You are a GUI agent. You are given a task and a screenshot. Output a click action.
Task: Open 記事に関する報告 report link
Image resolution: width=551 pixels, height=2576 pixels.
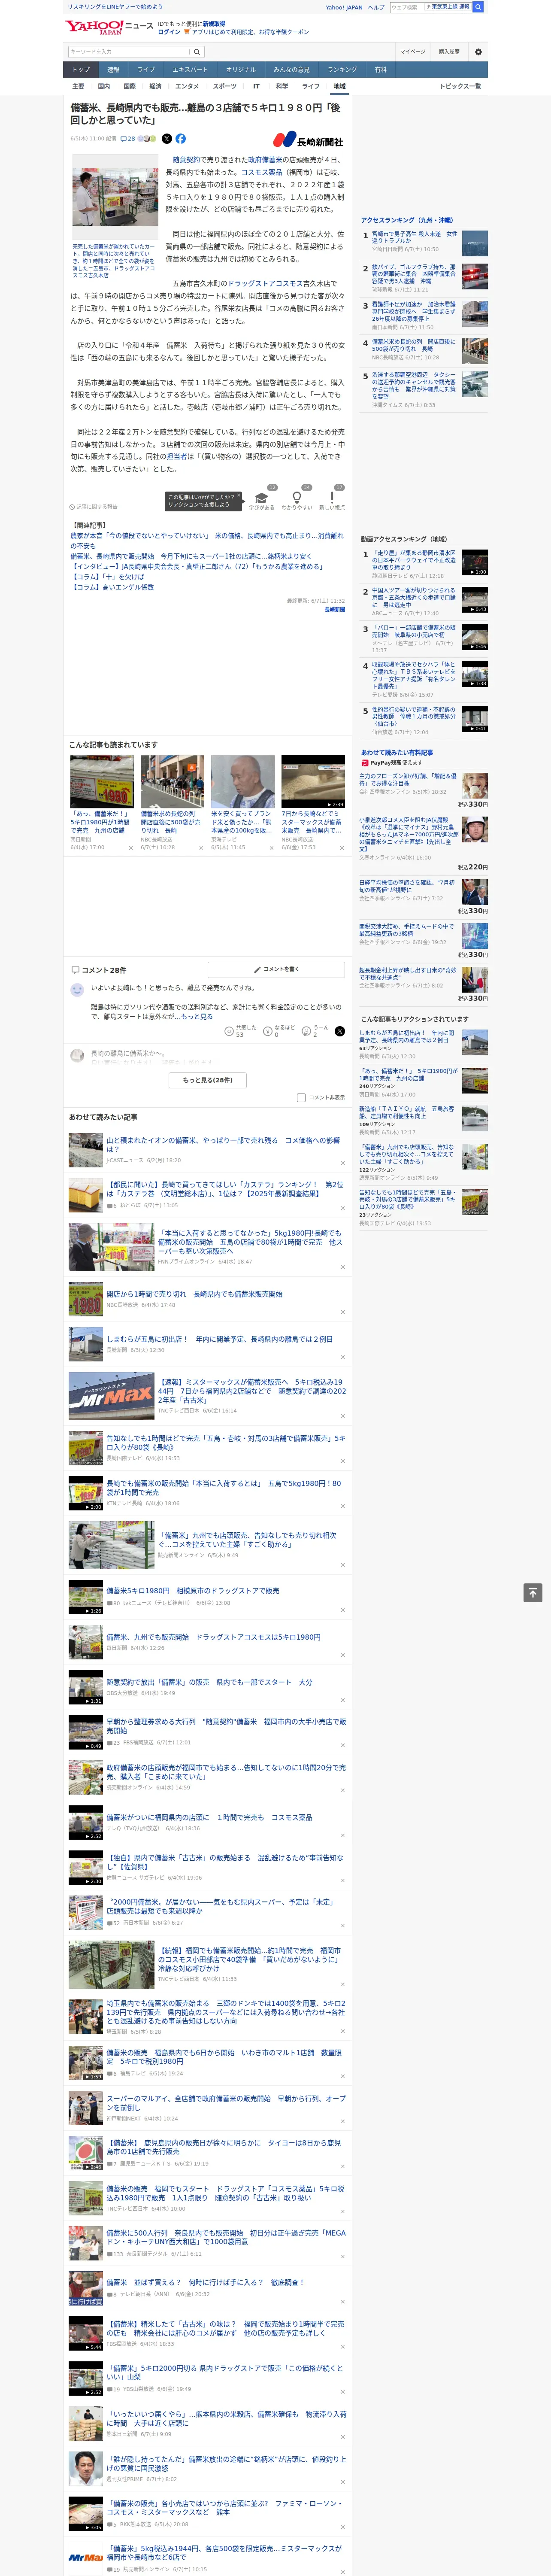(x=93, y=507)
